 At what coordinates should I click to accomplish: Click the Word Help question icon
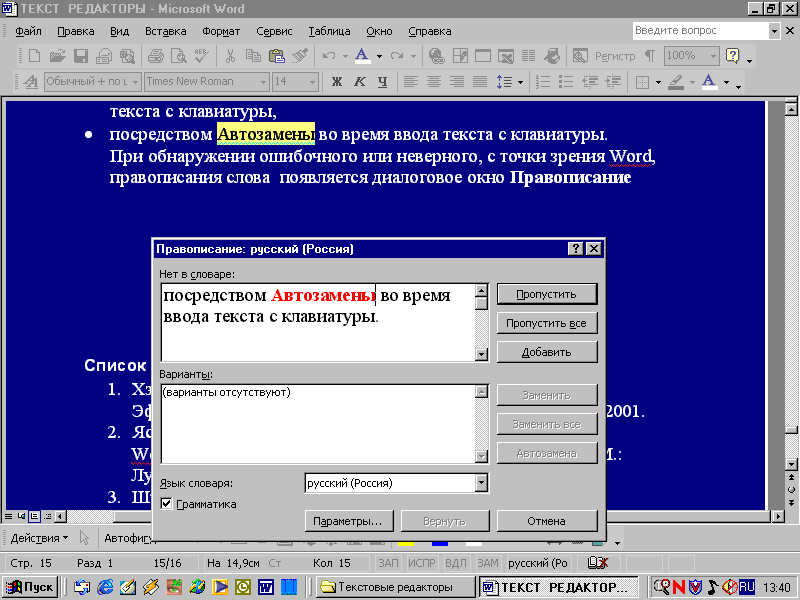733,56
